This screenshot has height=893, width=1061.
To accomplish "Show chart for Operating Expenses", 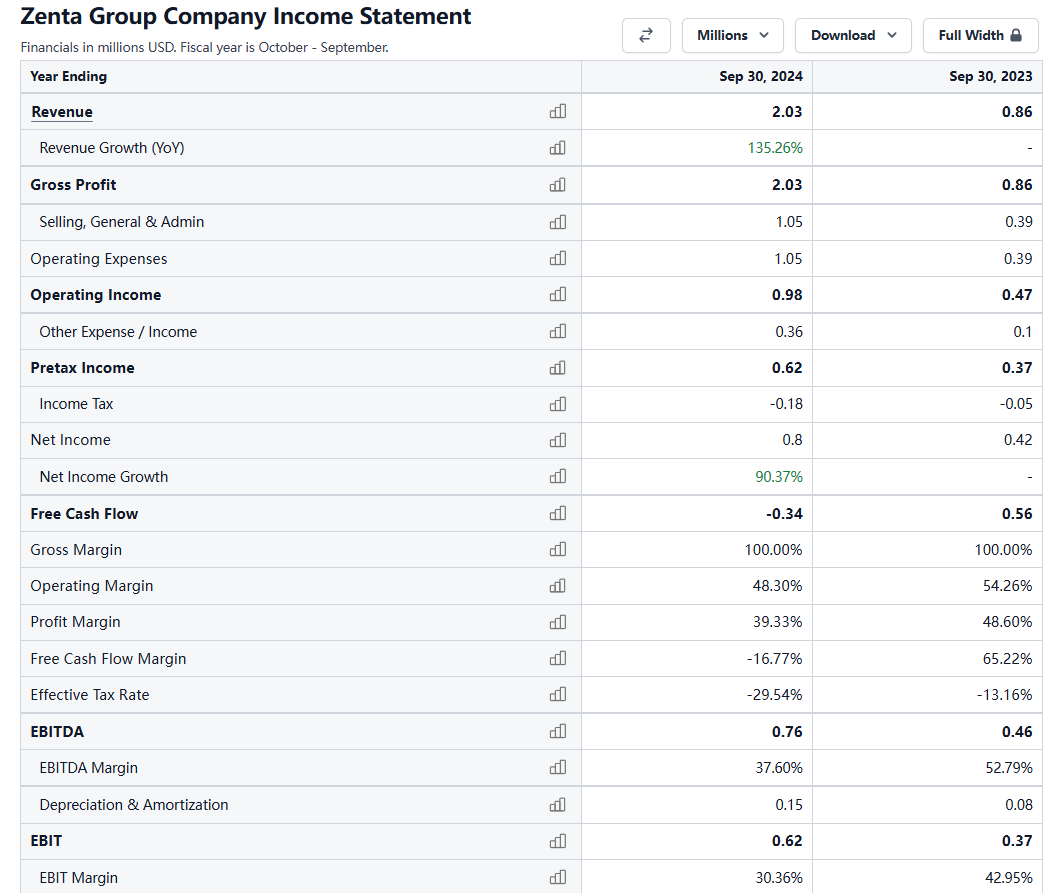I will tap(558, 258).
